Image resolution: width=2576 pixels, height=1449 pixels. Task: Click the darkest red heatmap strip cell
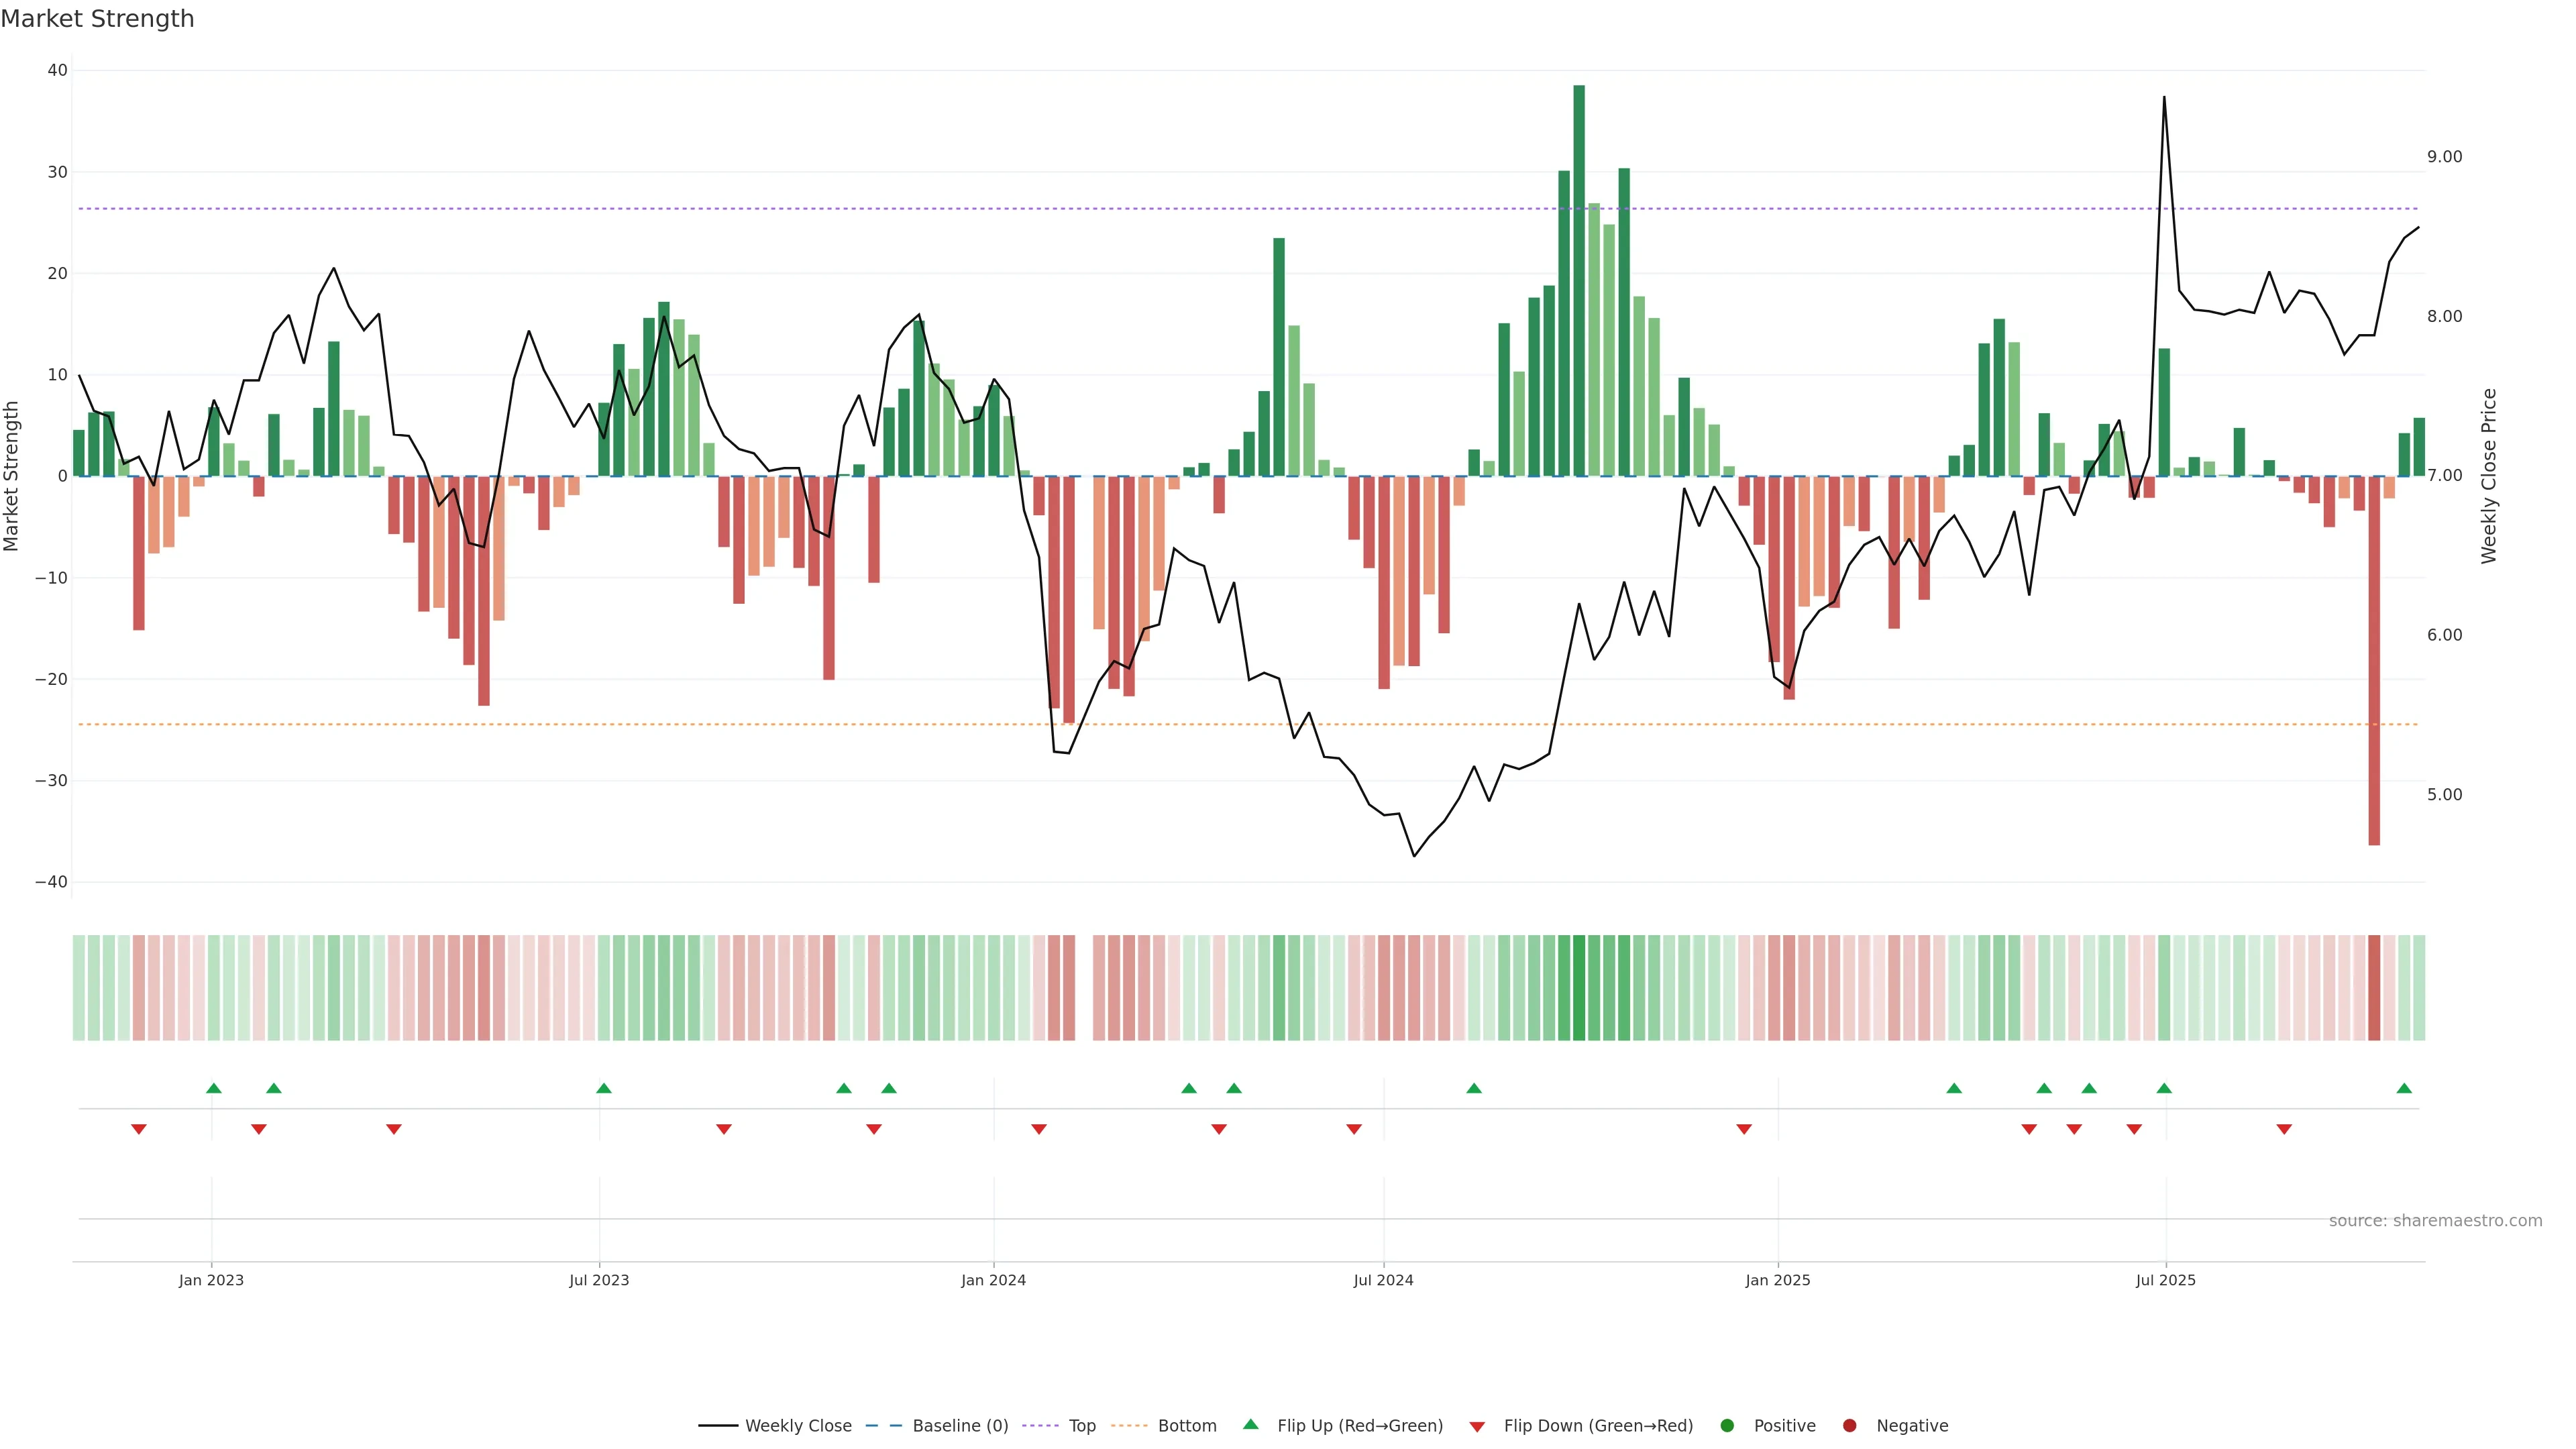(2374, 988)
